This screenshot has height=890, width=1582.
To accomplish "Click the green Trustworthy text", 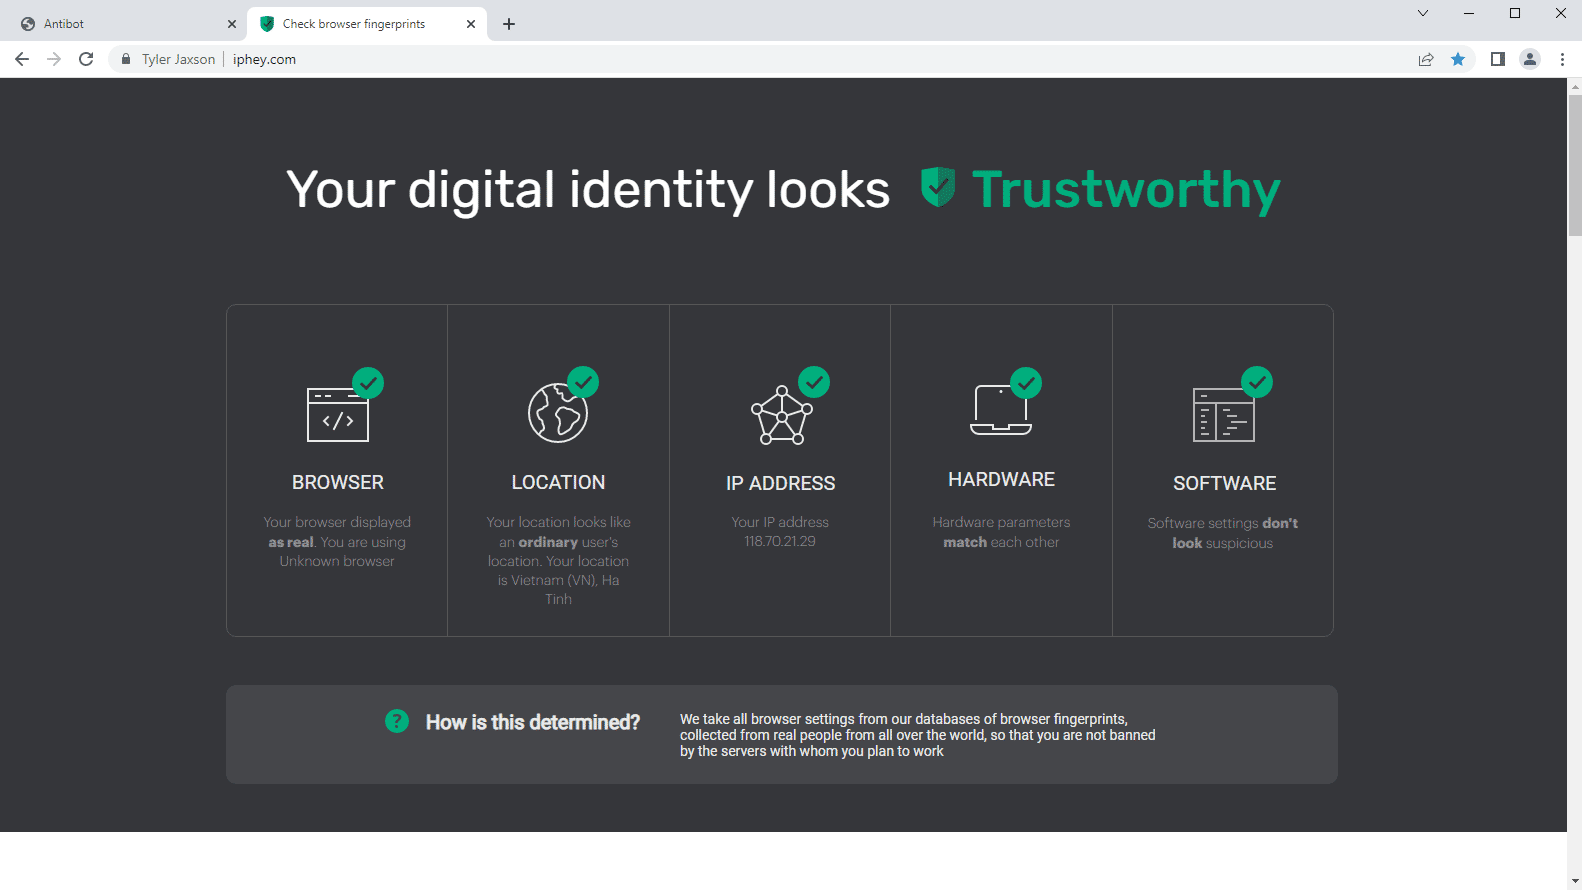I will coord(1126,189).
